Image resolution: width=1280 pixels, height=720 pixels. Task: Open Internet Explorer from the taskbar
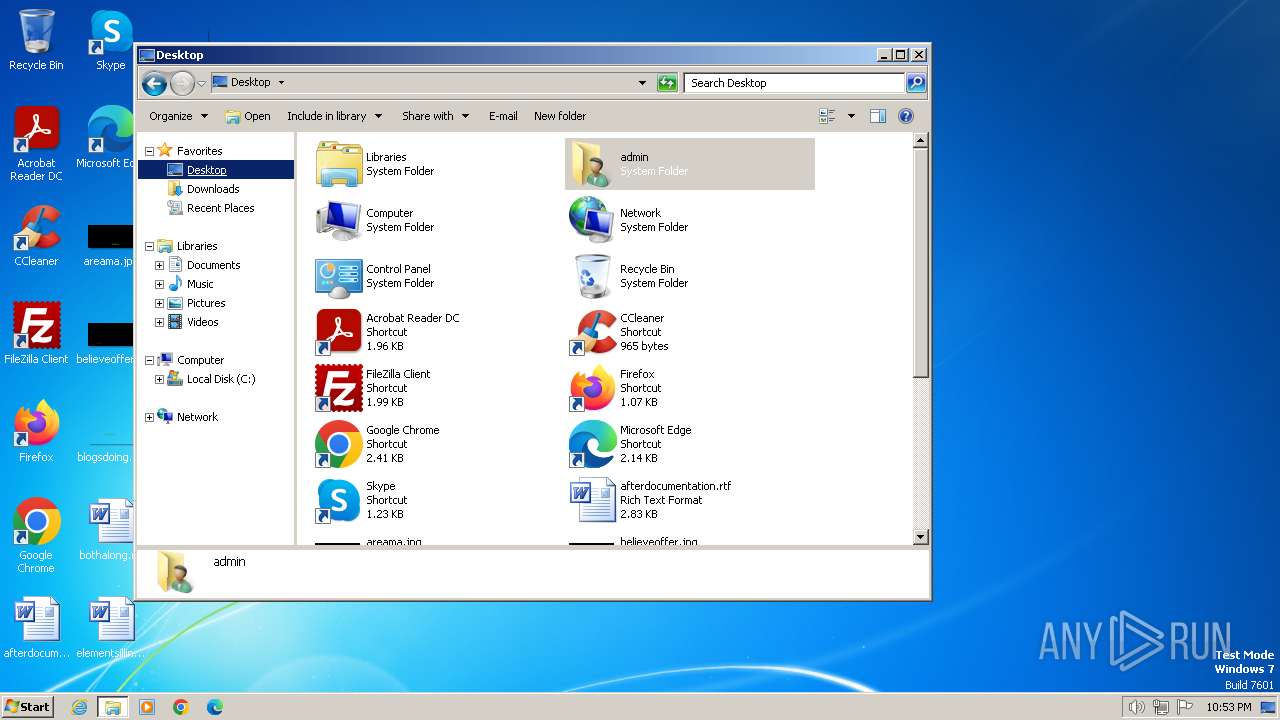(80, 707)
